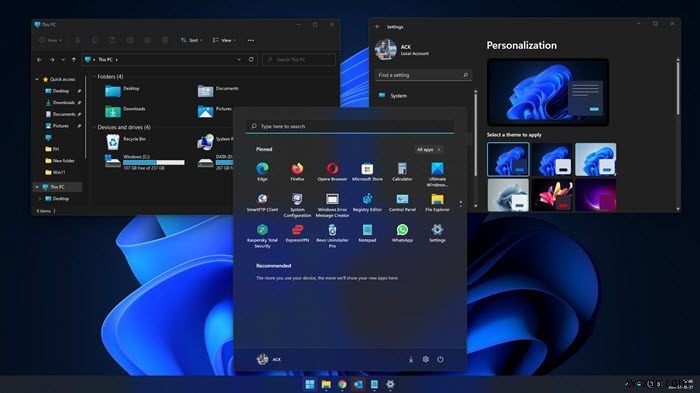Click the Cut icon in File Explorer toolbar
Screen dimensions: 700x393
[78, 40]
